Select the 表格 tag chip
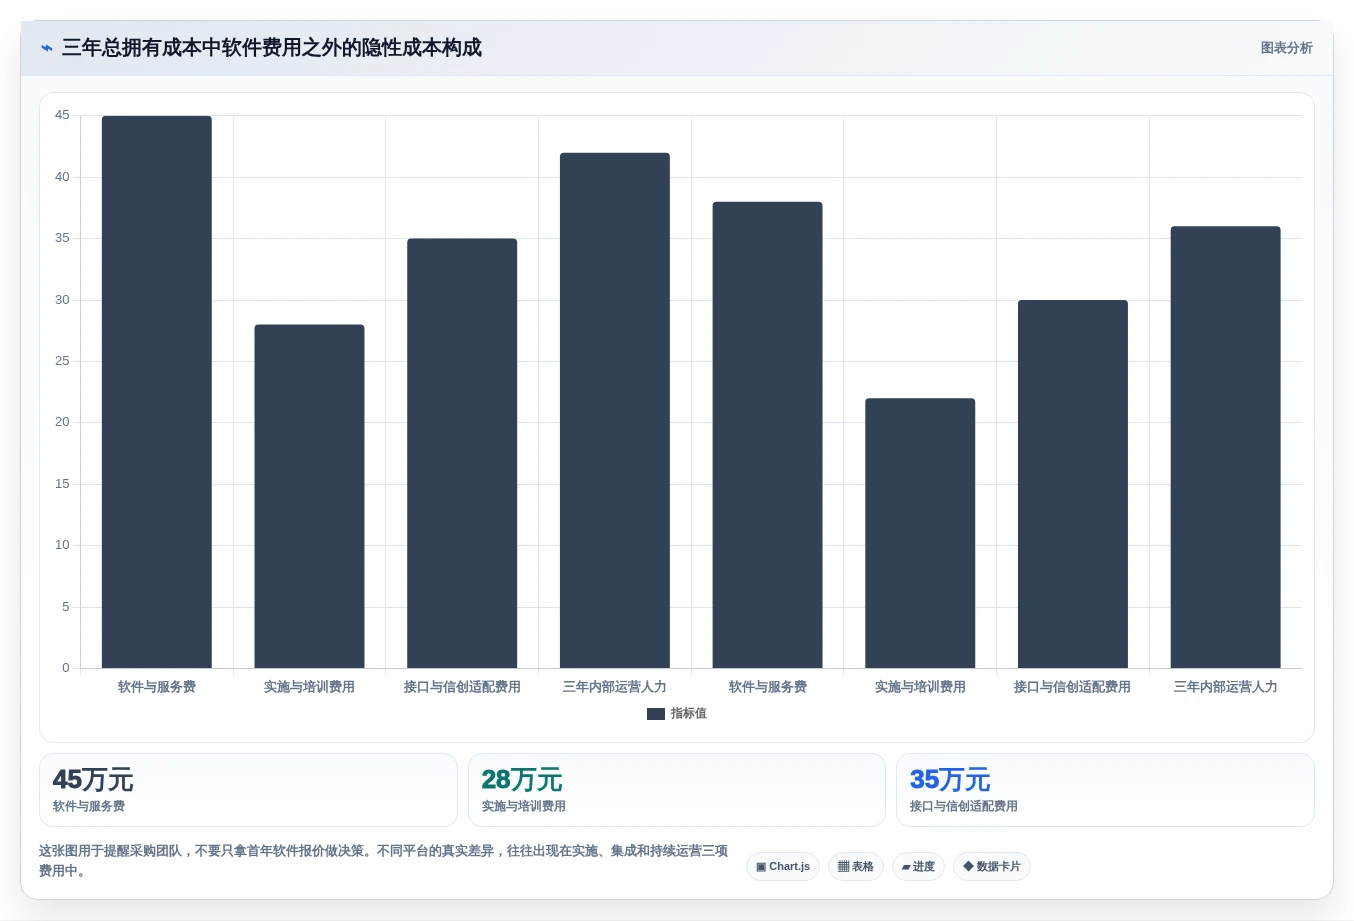Screen dimensions: 1354x921 click(x=856, y=866)
